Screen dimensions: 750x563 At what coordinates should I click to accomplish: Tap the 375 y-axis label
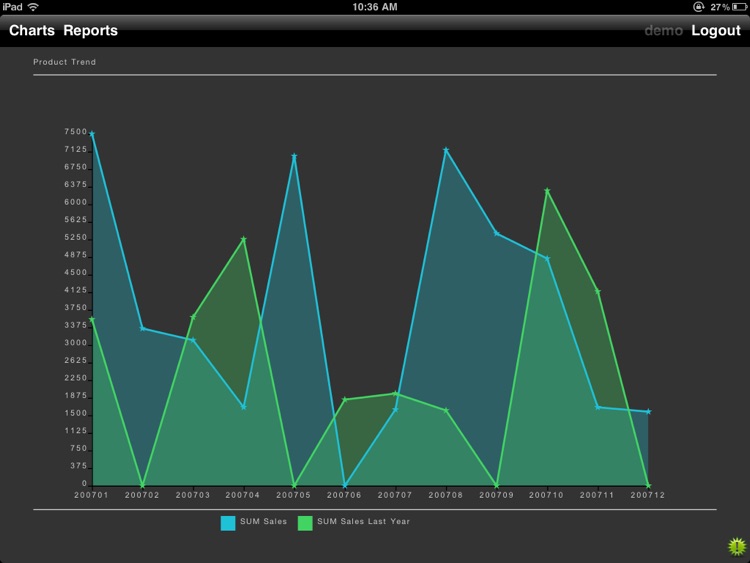(x=79, y=466)
